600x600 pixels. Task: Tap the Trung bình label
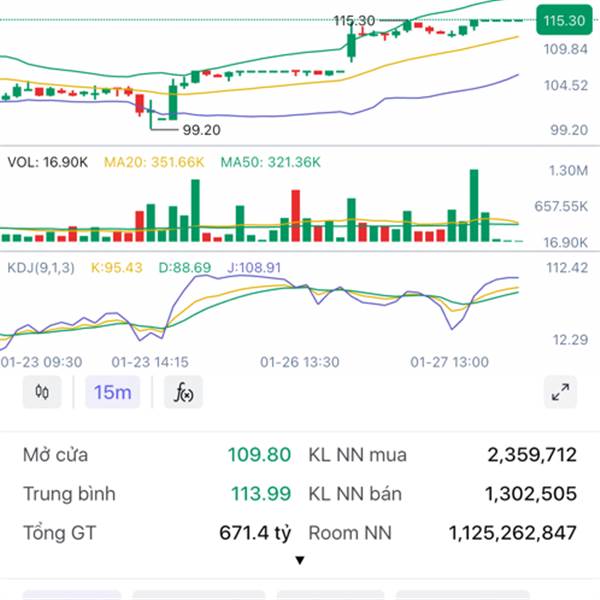(69, 494)
